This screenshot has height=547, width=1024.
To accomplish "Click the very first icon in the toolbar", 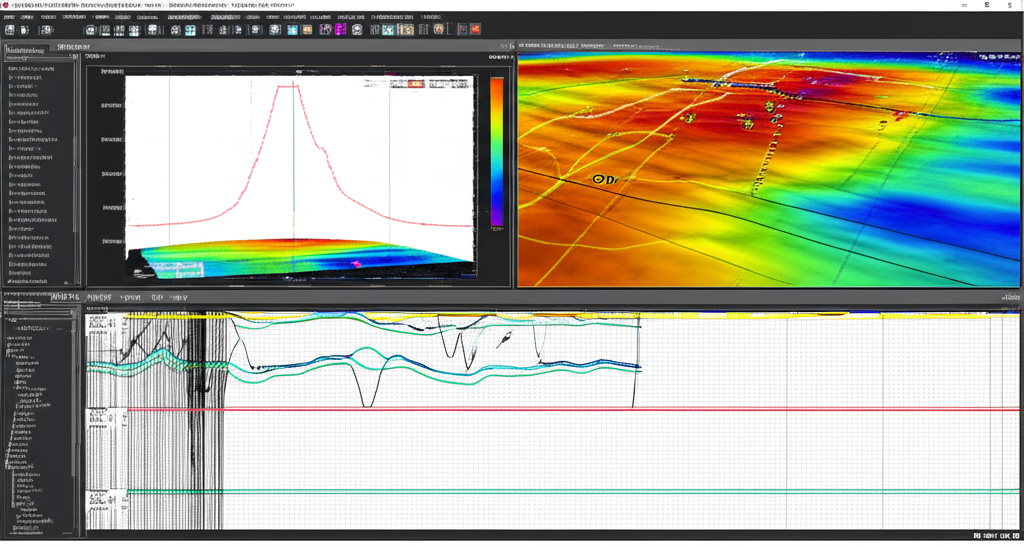I will 10,30.
